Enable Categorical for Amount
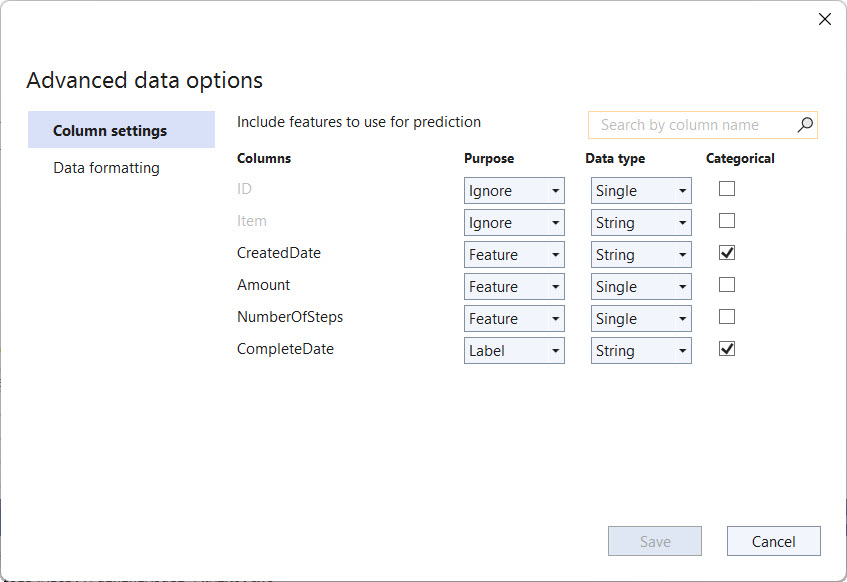Screen dimensions: 847x582 click(x=727, y=285)
